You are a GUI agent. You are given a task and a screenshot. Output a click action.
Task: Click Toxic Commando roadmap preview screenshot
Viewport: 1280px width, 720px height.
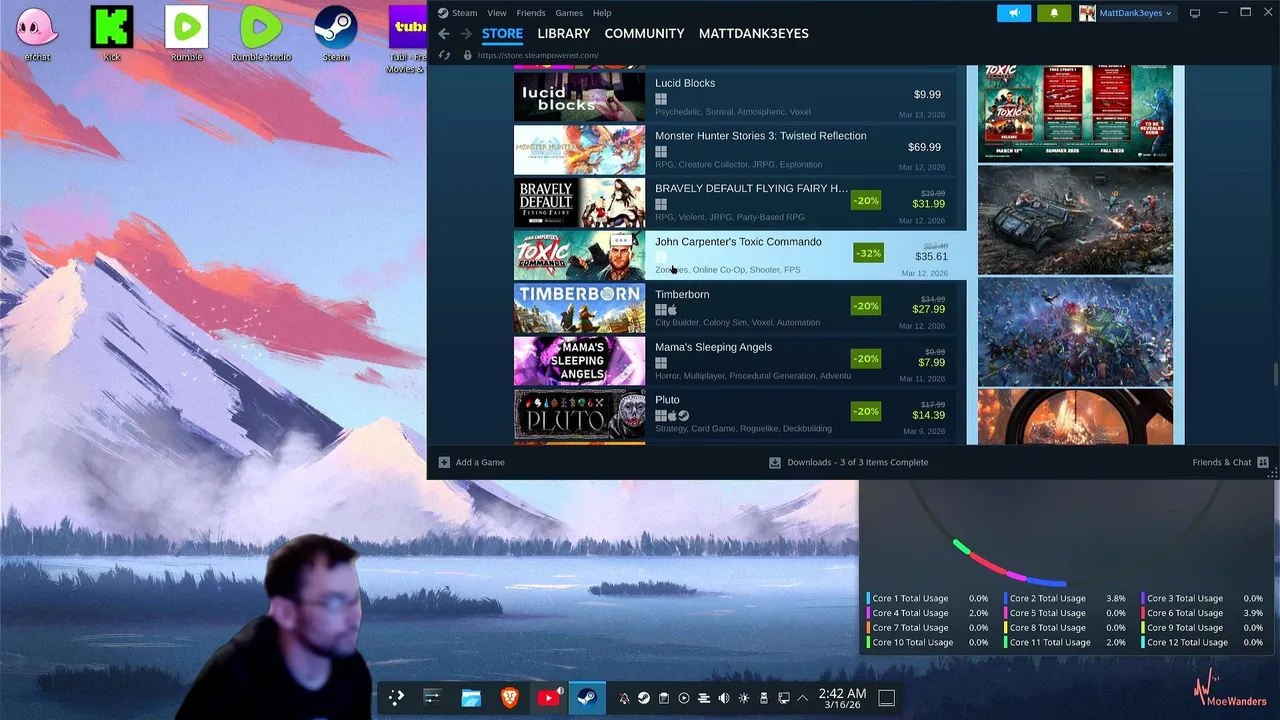tap(1075, 113)
